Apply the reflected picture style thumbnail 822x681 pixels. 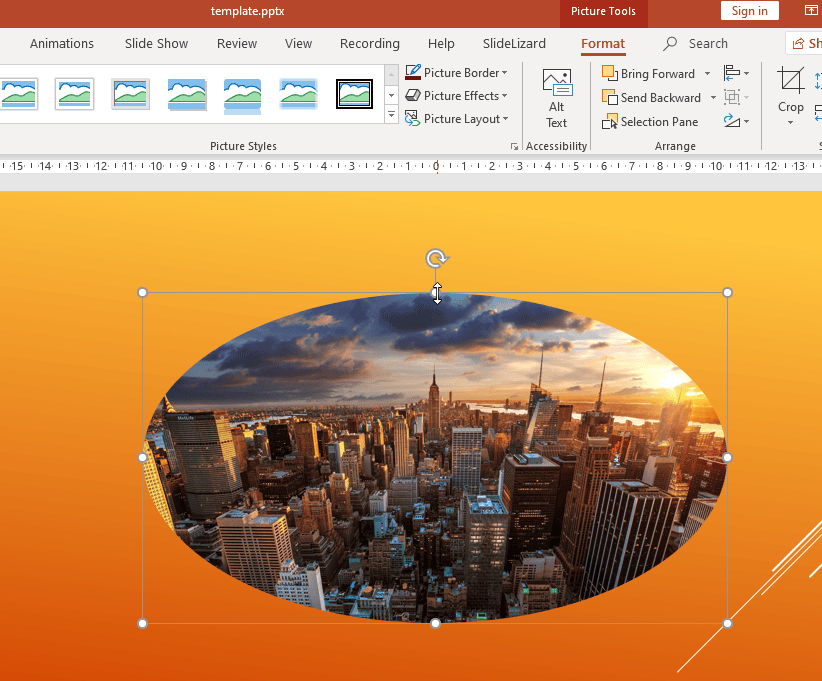tap(242, 95)
